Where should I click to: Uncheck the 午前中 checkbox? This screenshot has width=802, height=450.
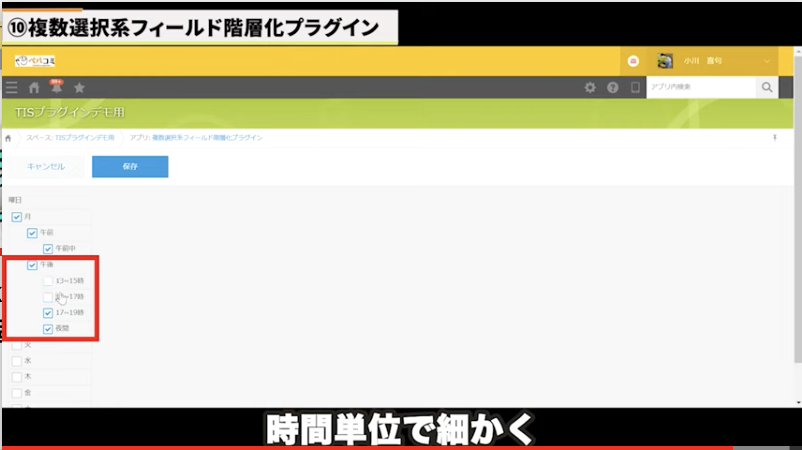(x=48, y=249)
